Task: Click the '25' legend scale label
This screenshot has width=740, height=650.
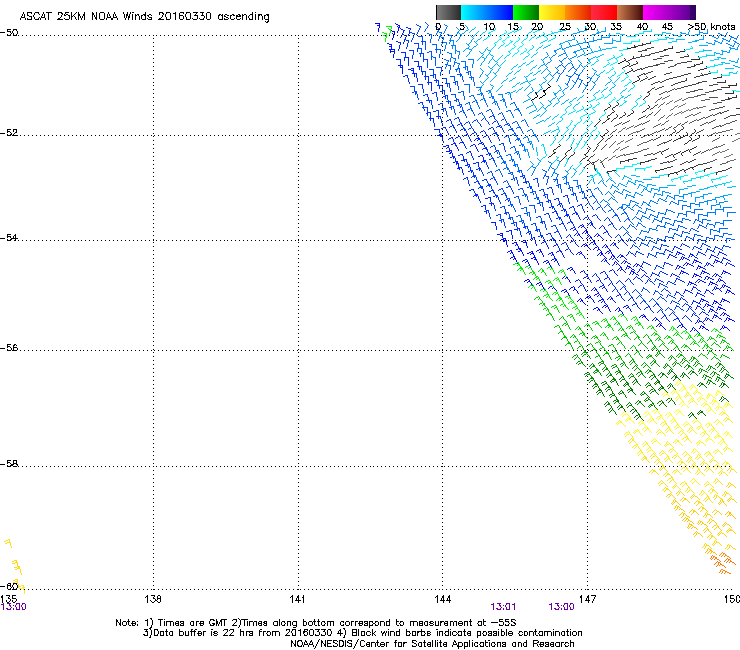Action: pos(565,27)
